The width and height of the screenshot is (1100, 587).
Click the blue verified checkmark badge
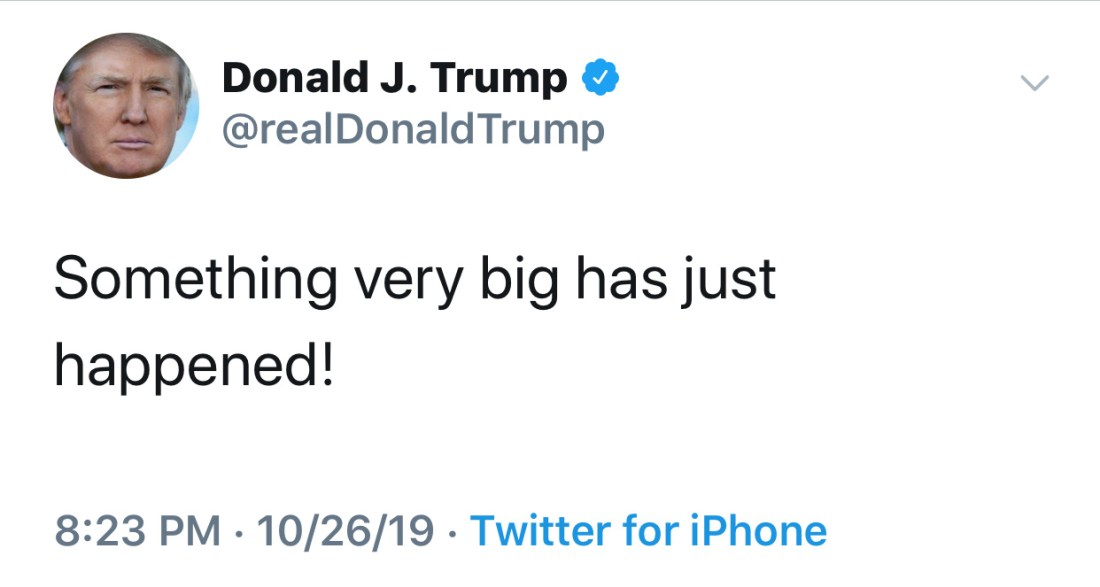(x=601, y=77)
